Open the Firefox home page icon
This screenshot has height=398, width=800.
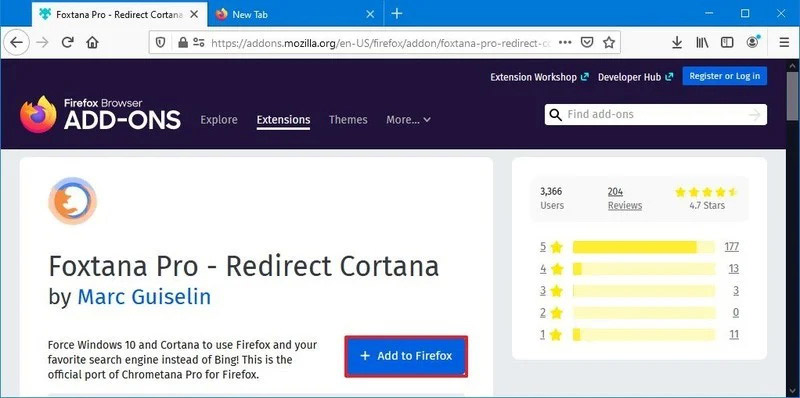92,42
